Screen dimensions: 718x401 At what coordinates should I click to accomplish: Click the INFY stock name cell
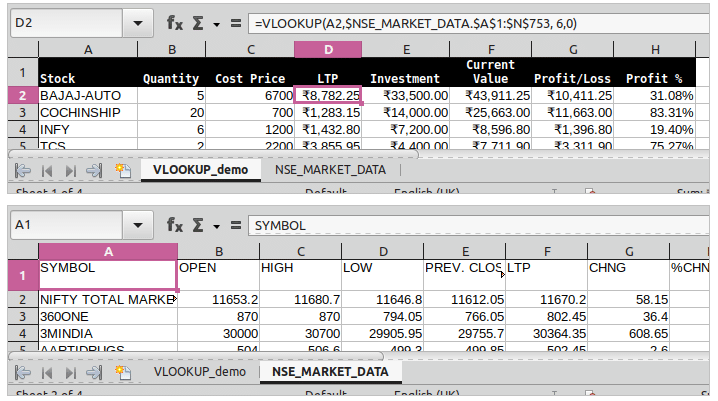pos(87,130)
